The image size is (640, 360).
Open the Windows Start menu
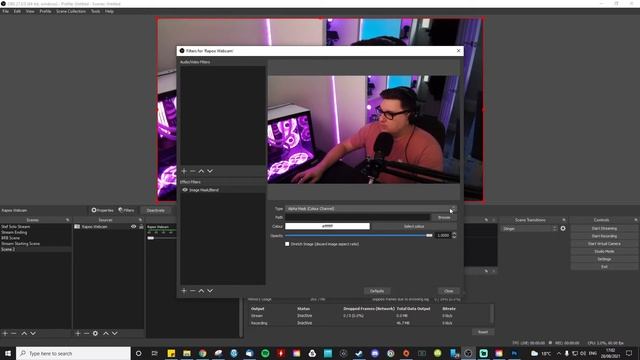click(x=8, y=353)
